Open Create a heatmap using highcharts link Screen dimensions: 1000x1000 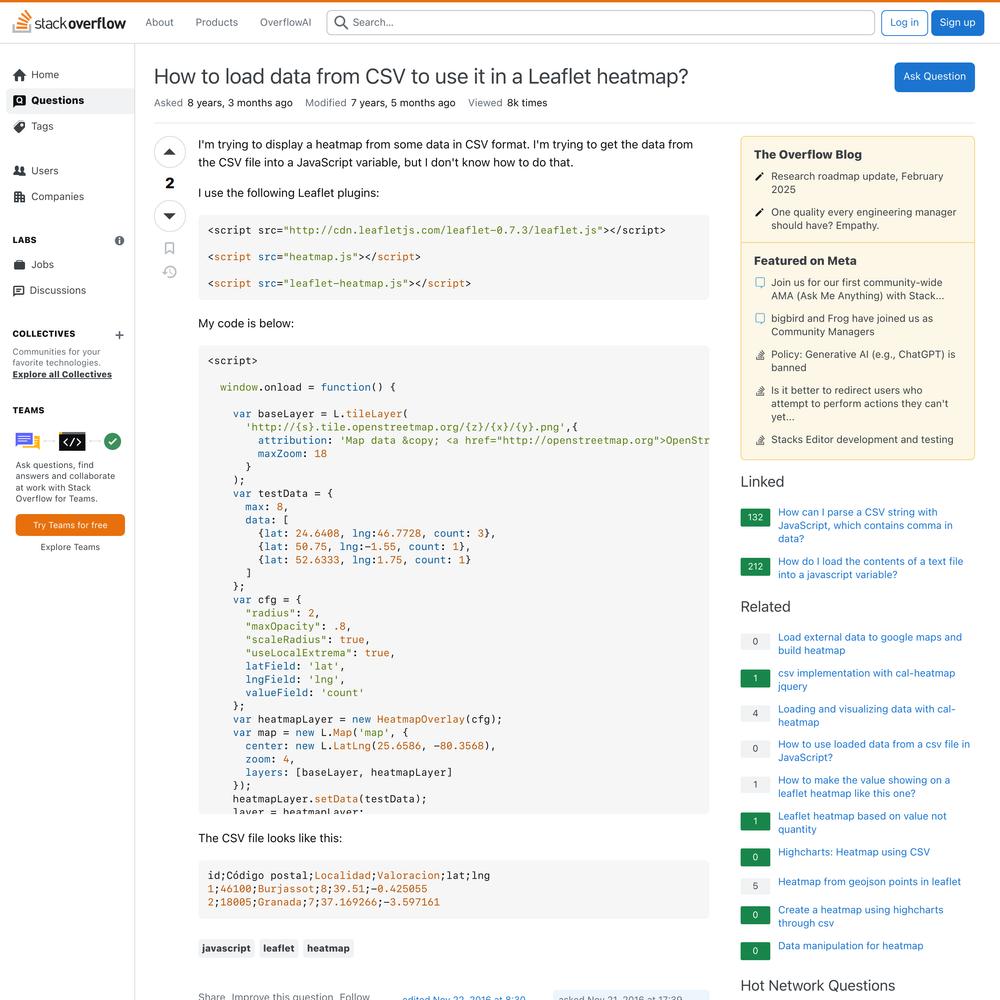860,916
